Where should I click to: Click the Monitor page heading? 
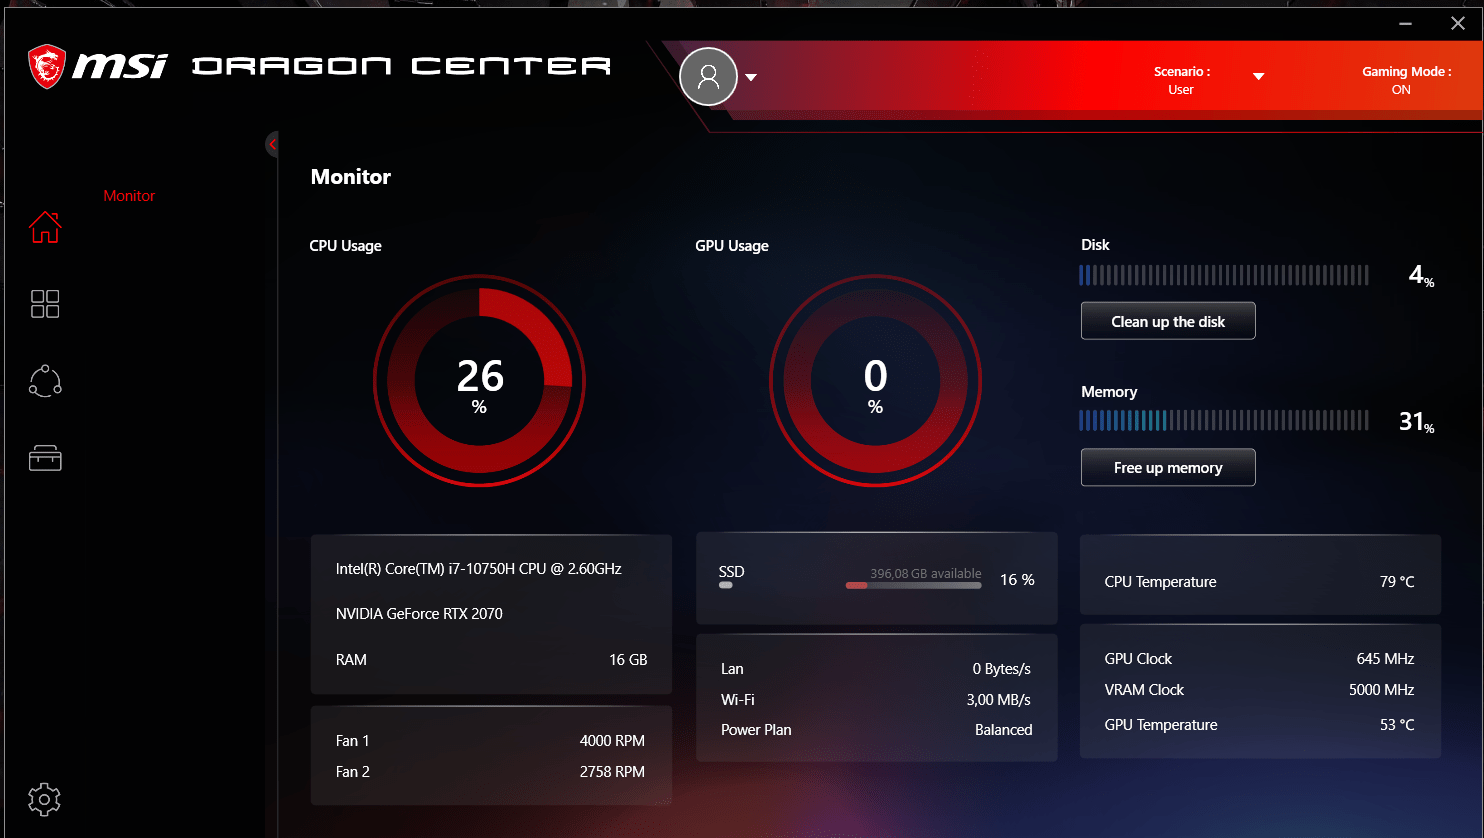[351, 177]
